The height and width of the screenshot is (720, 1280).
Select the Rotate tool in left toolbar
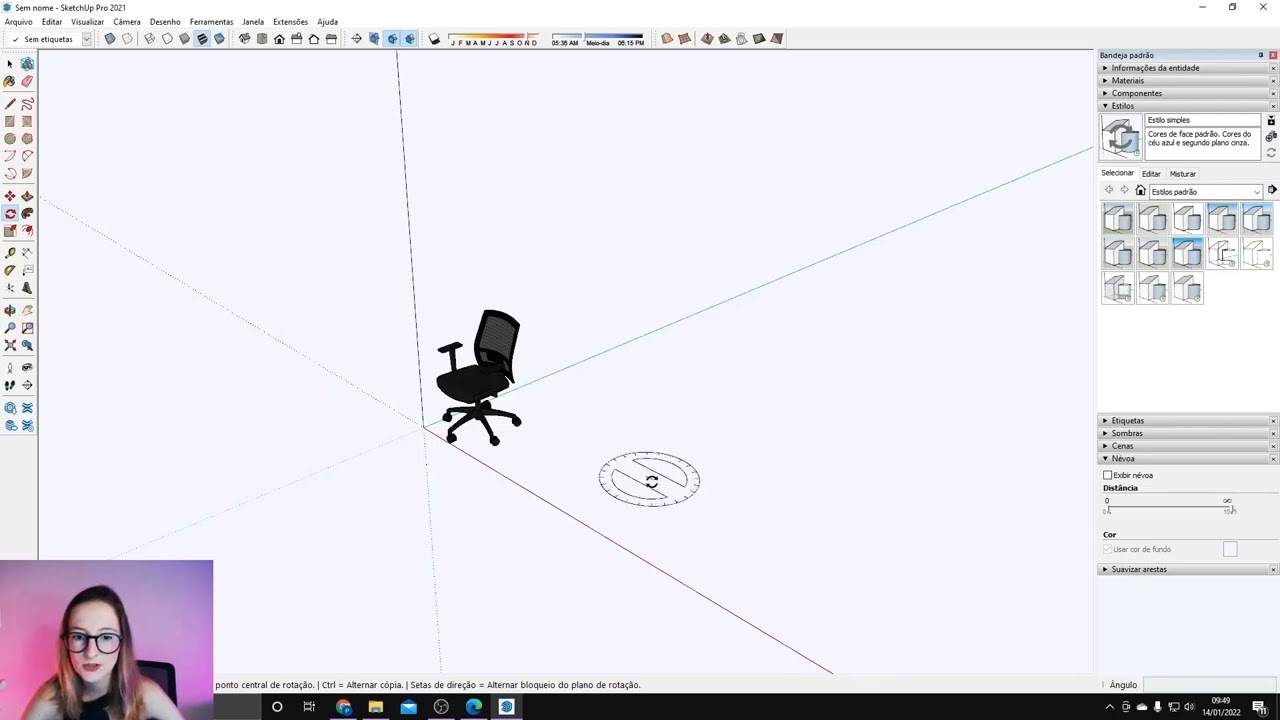(x=10, y=214)
